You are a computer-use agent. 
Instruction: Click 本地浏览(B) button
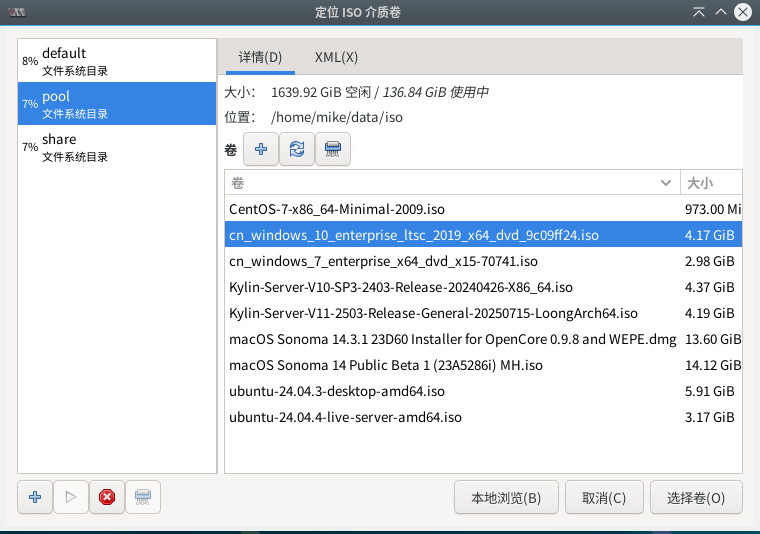[506, 498]
